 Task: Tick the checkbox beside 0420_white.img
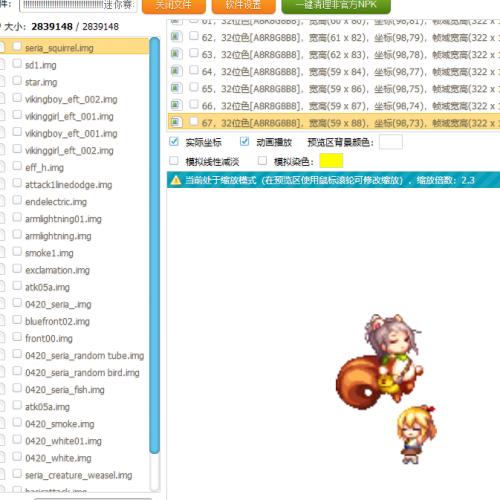tap(17, 456)
